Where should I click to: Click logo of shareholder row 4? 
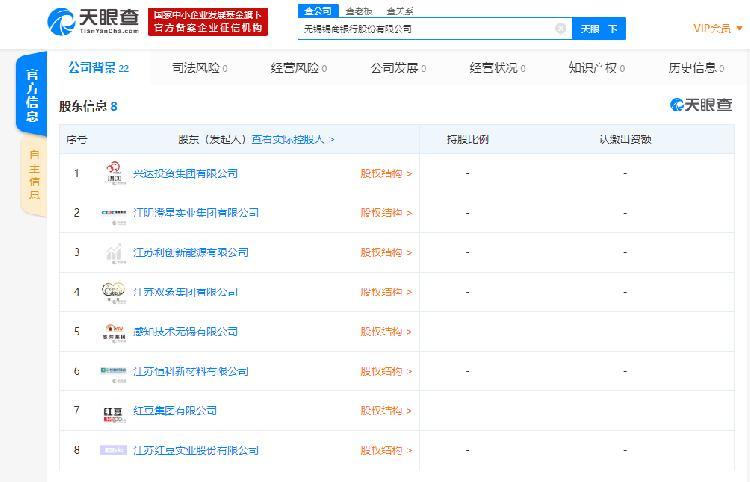114,292
